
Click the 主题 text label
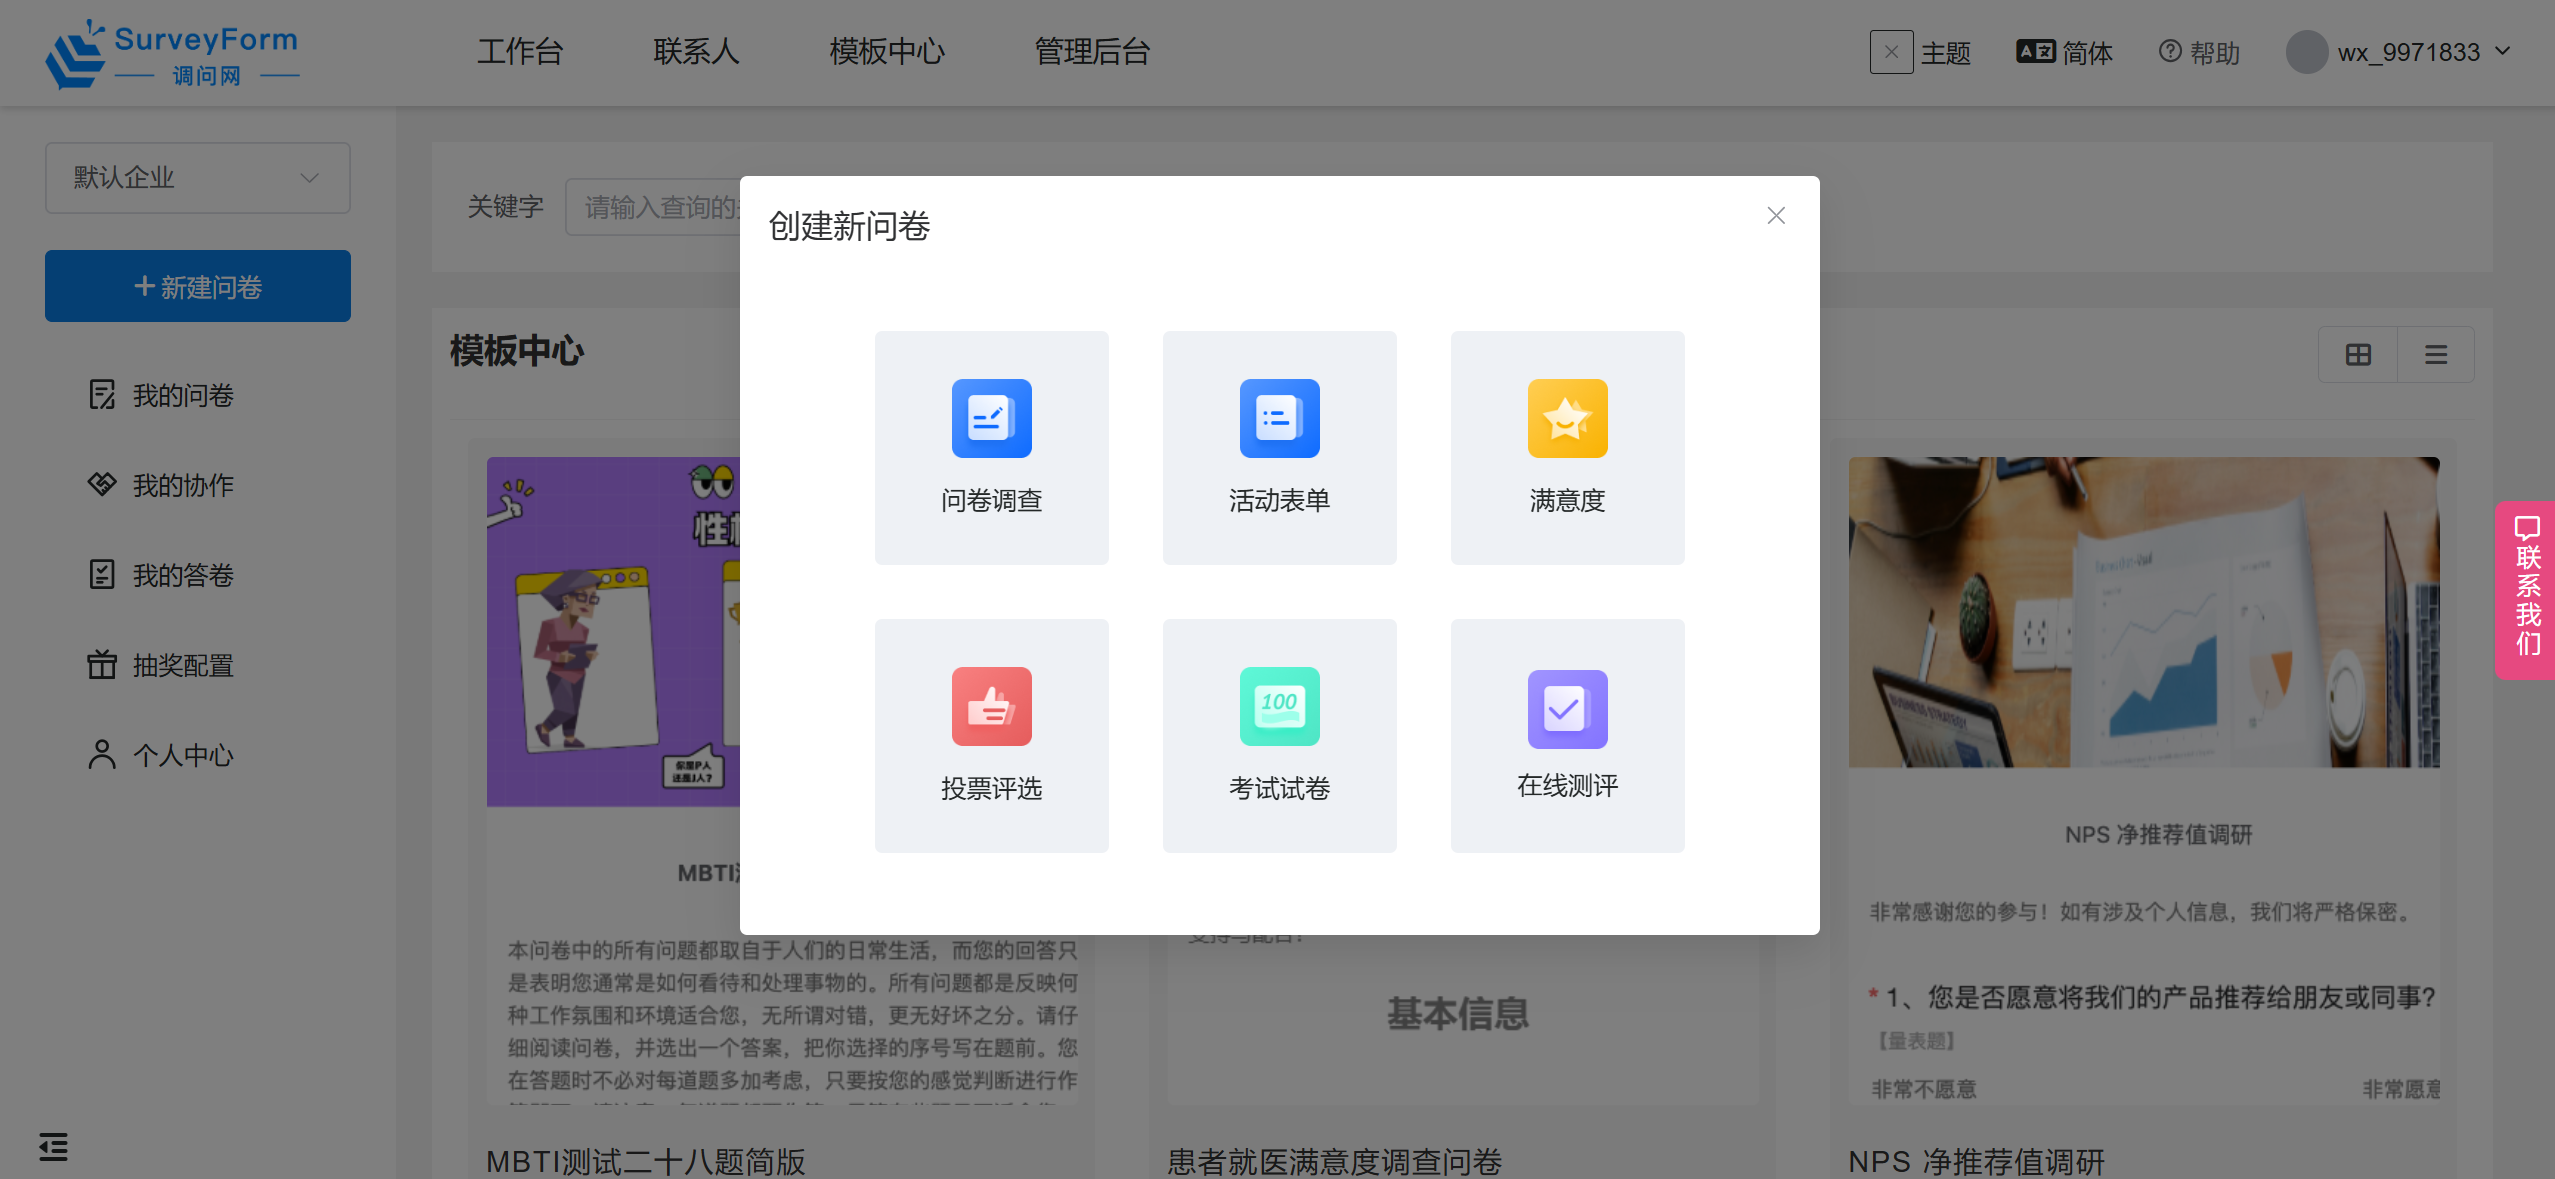(x=1946, y=53)
